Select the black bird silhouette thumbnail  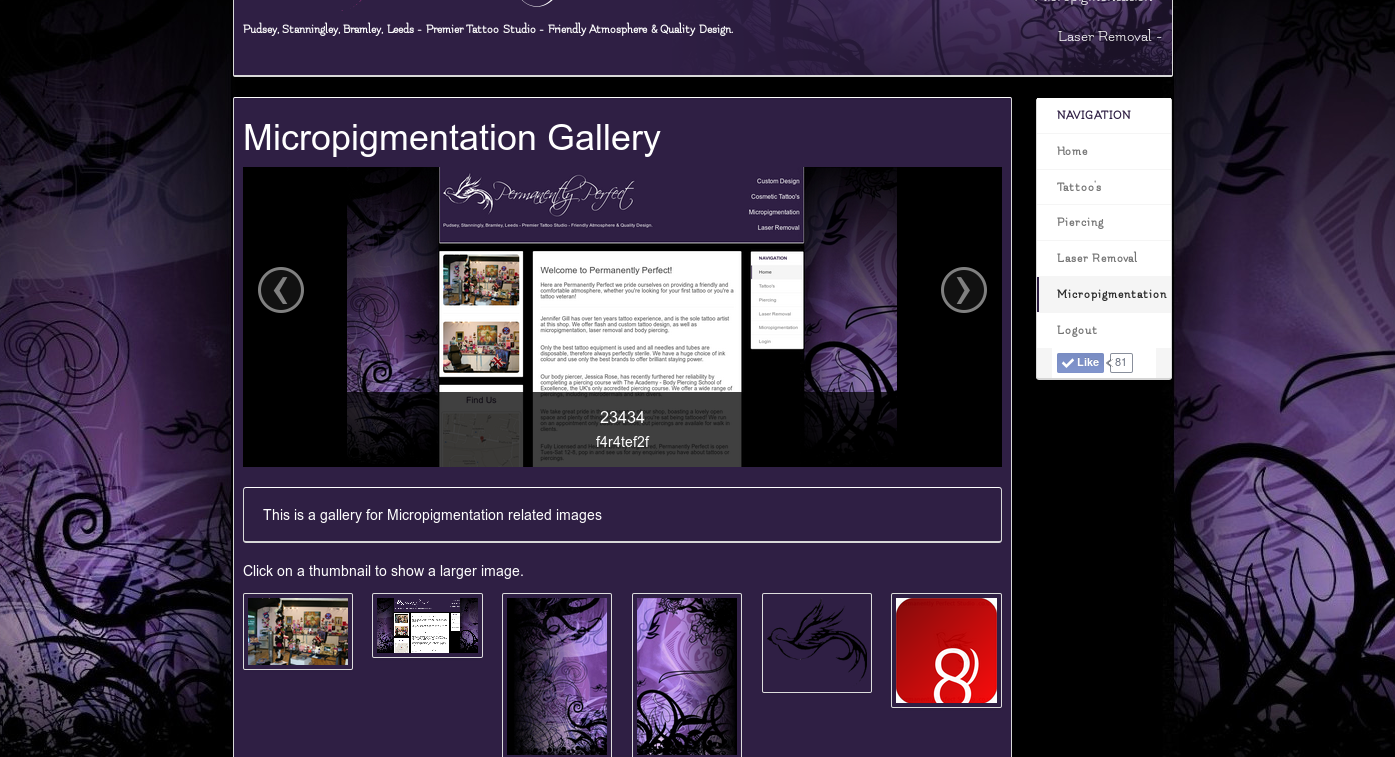(x=817, y=642)
